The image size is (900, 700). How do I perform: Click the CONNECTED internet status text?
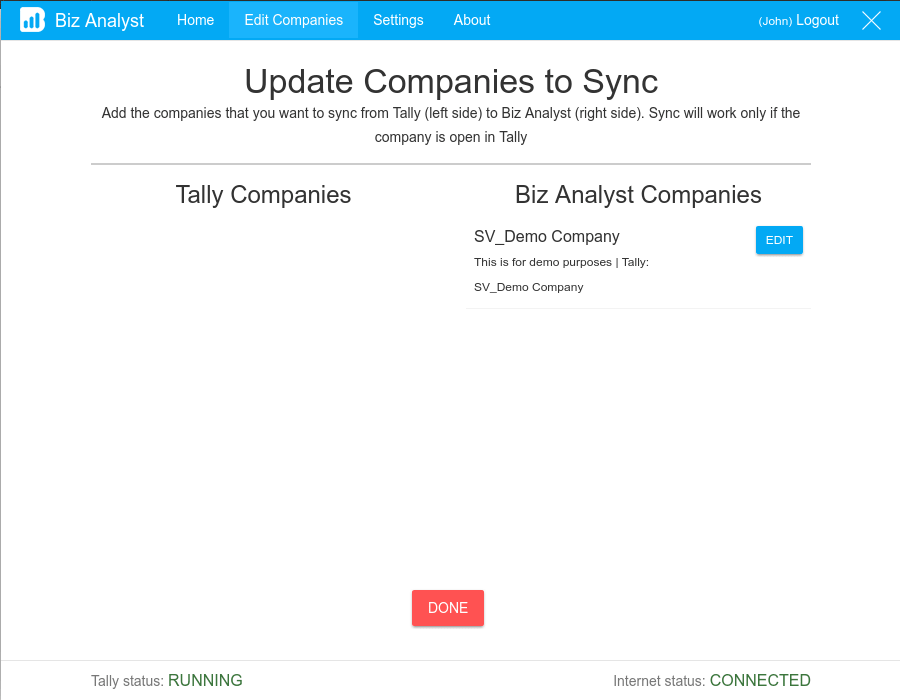pyautogui.click(x=760, y=680)
